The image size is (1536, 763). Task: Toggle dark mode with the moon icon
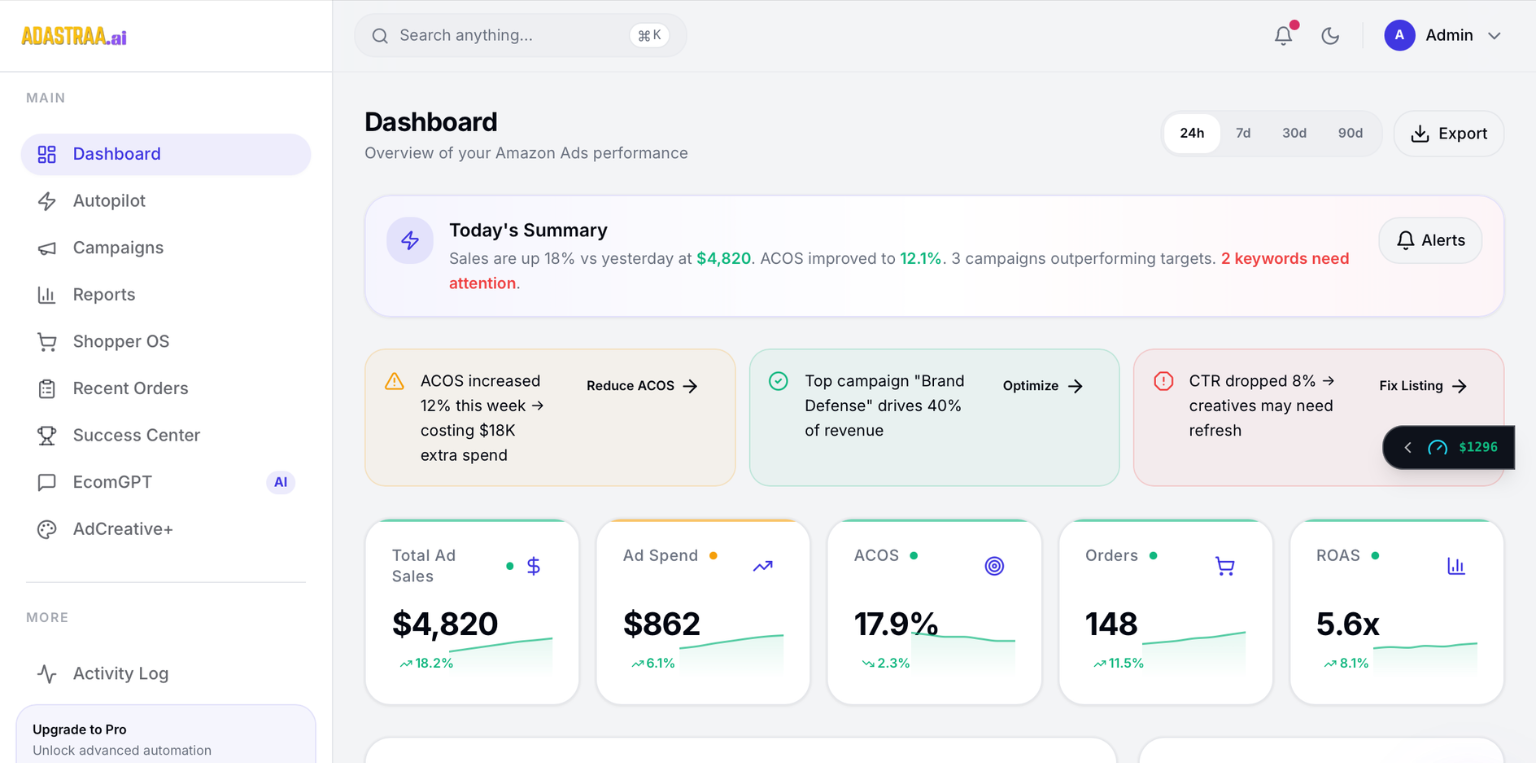click(x=1330, y=35)
